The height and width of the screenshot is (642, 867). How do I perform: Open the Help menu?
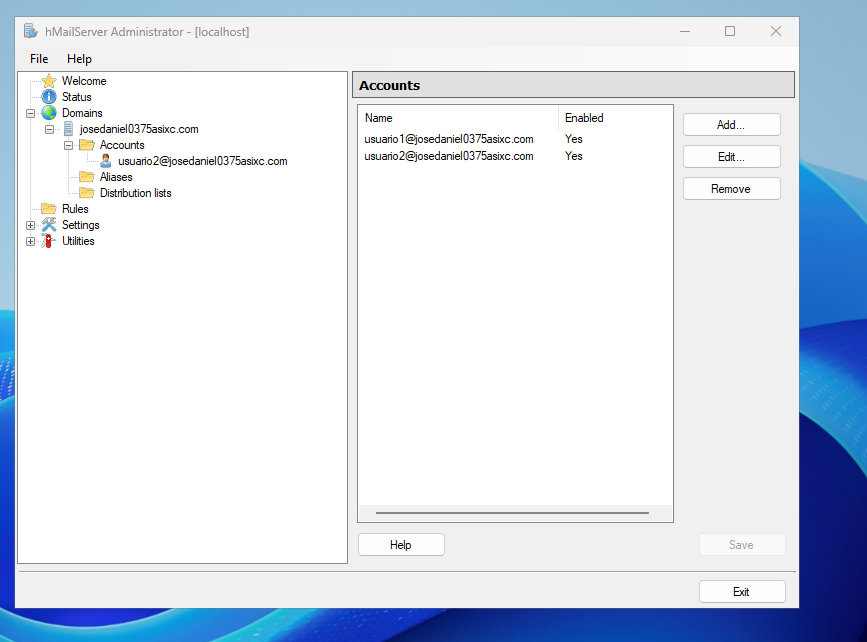tap(79, 59)
